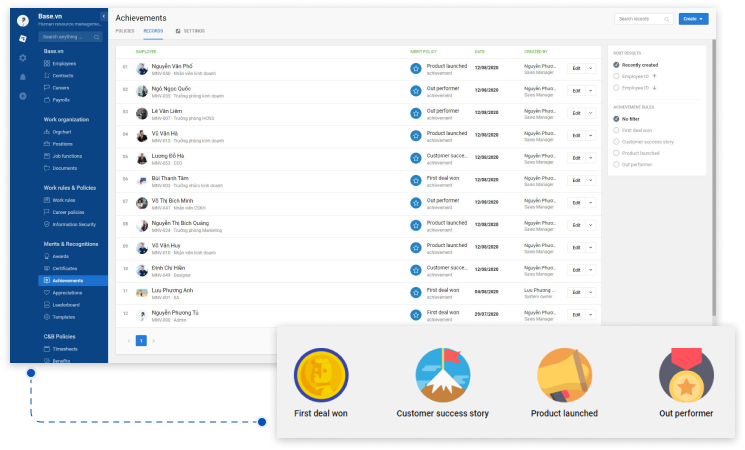
Task: Click Edit button for Lê Văn Liêm
Action: (x=576, y=112)
